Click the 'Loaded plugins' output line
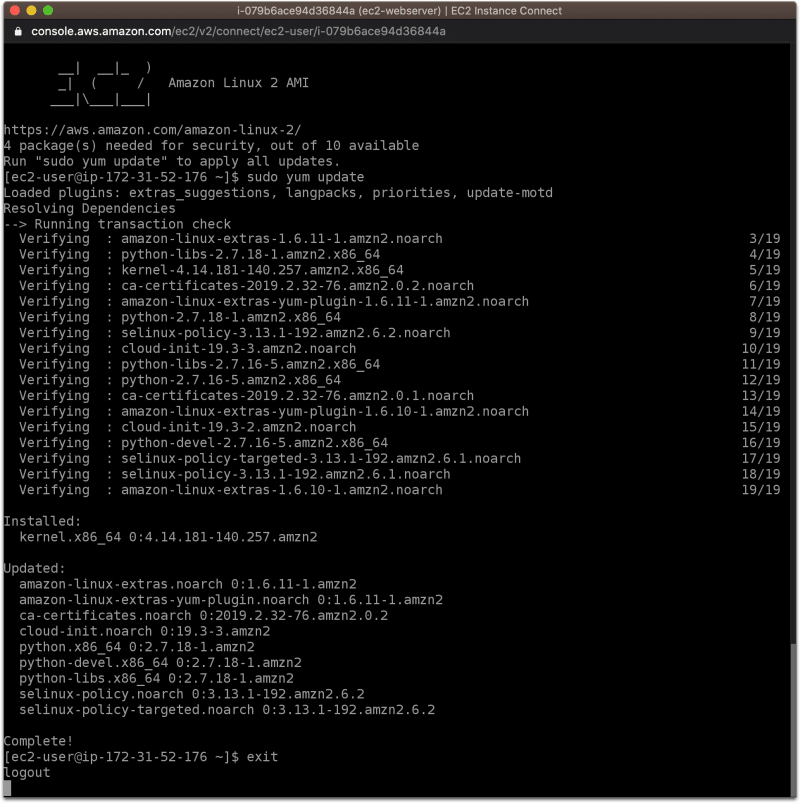The image size is (800, 803). tap(278, 193)
